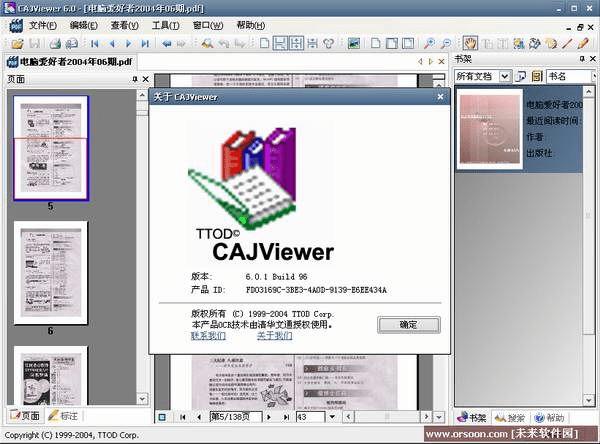Click the 确定 button in About dialog
The height and width of the screenshot is (444, 600).
pyautogui.click(x=409, y=325)
